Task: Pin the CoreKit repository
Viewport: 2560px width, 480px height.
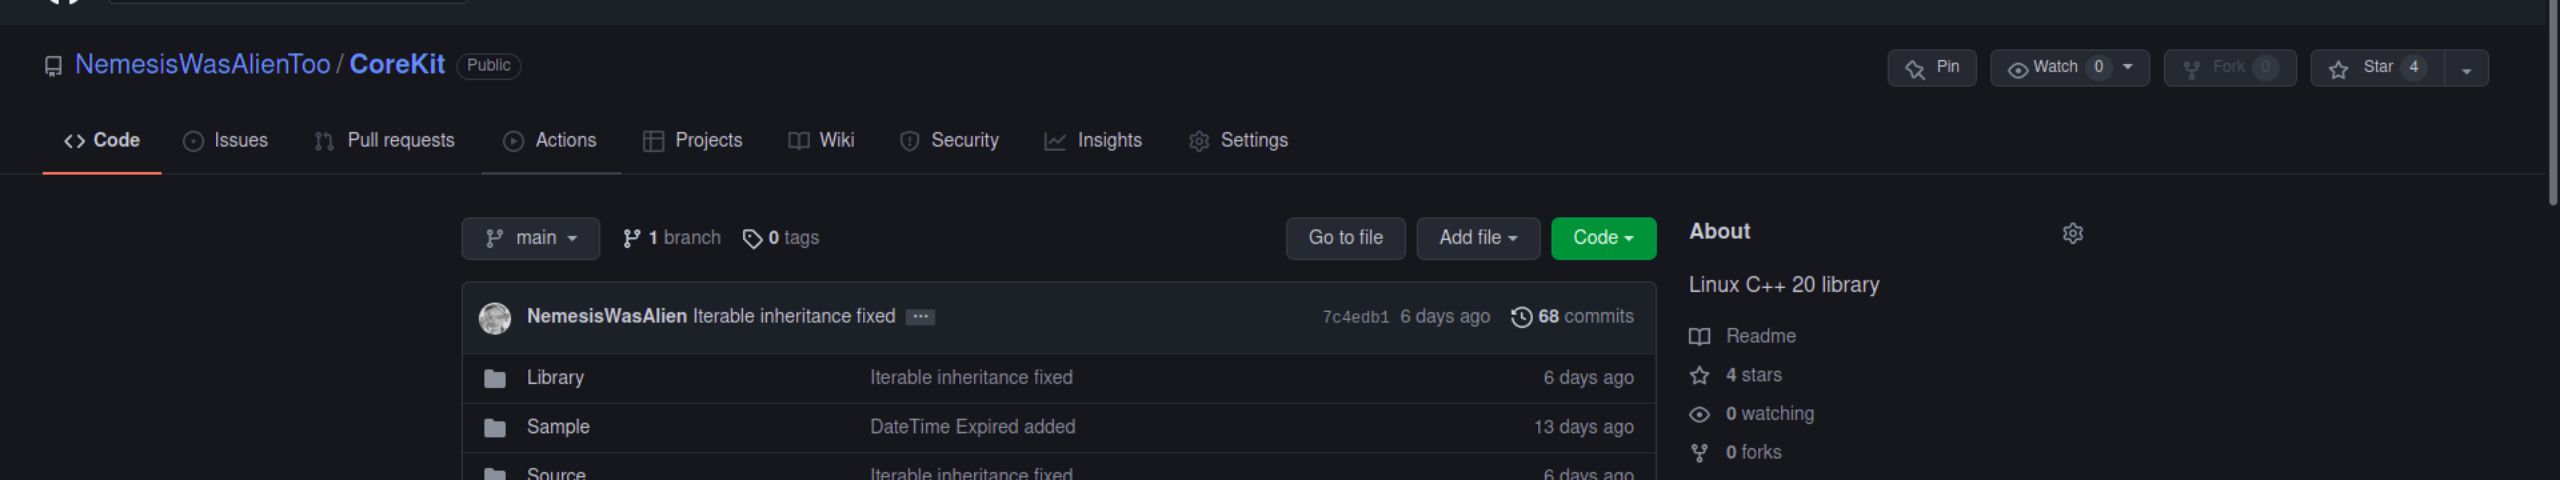Action: point(1931,68)
